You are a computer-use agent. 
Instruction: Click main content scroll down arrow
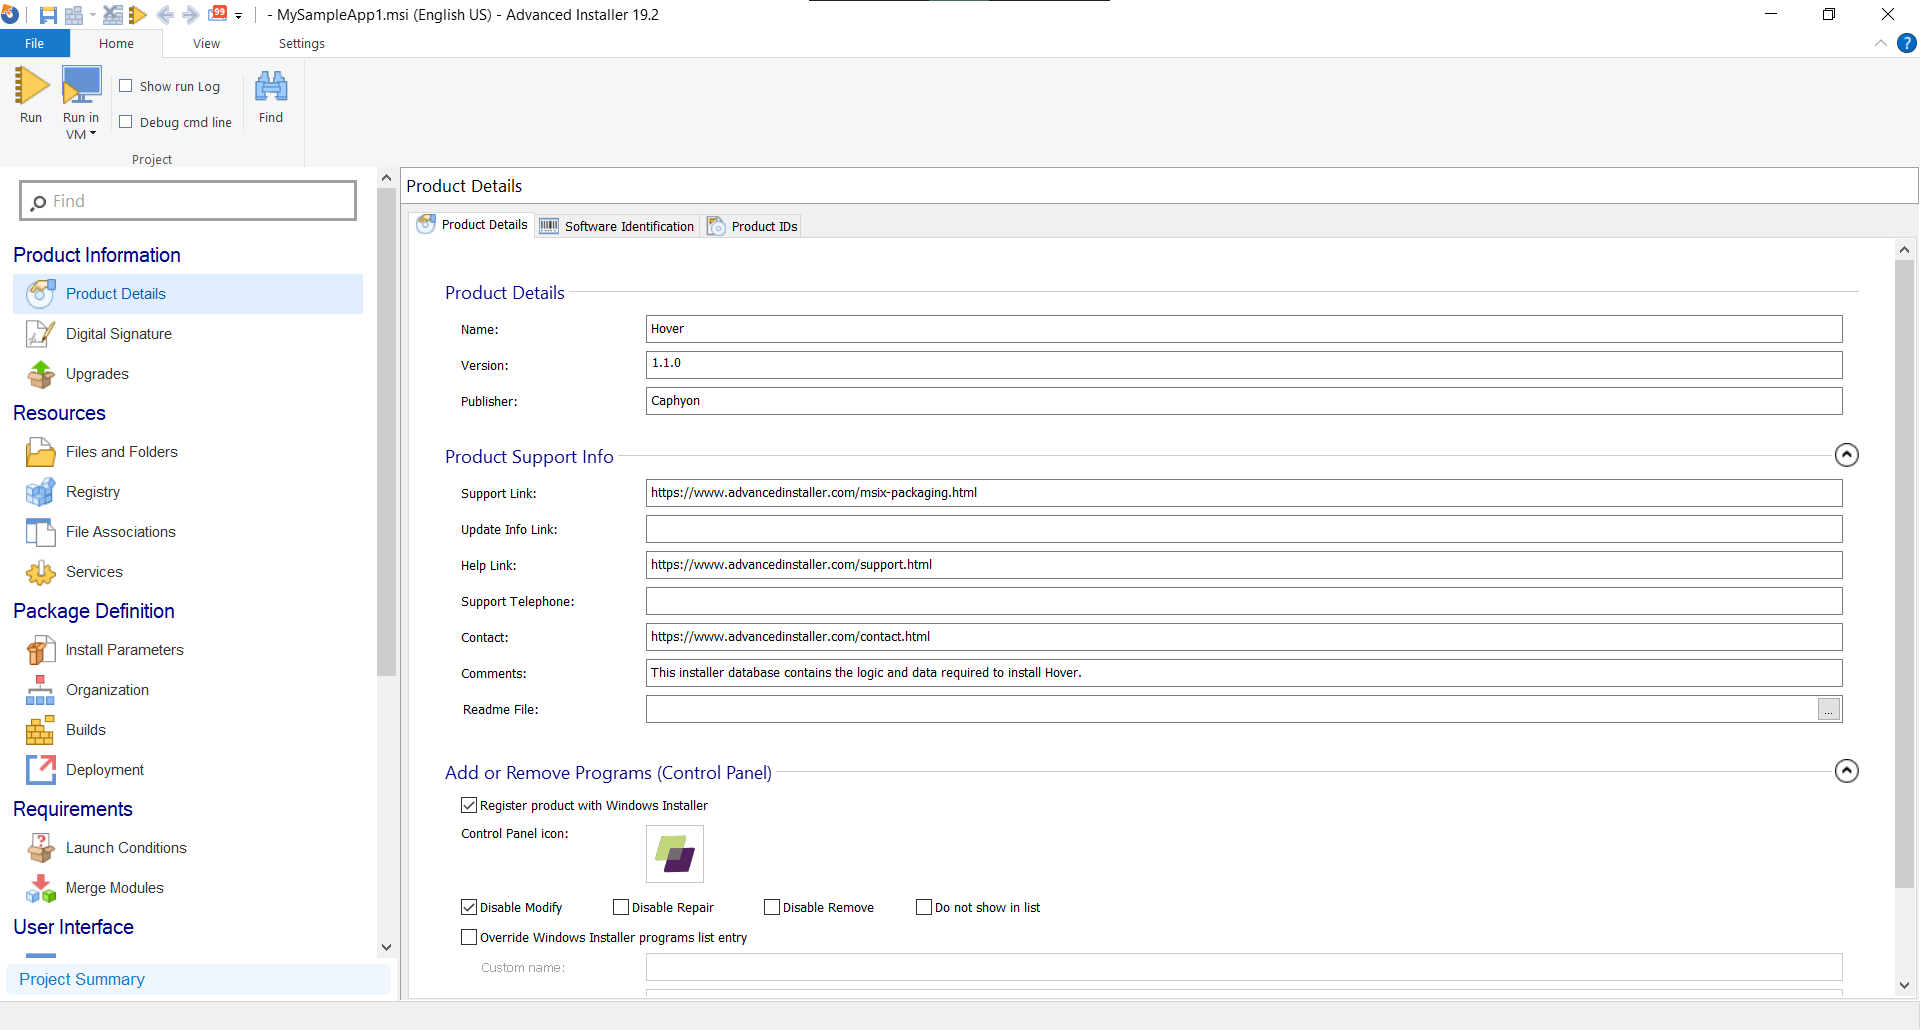tap(1904, 985)
